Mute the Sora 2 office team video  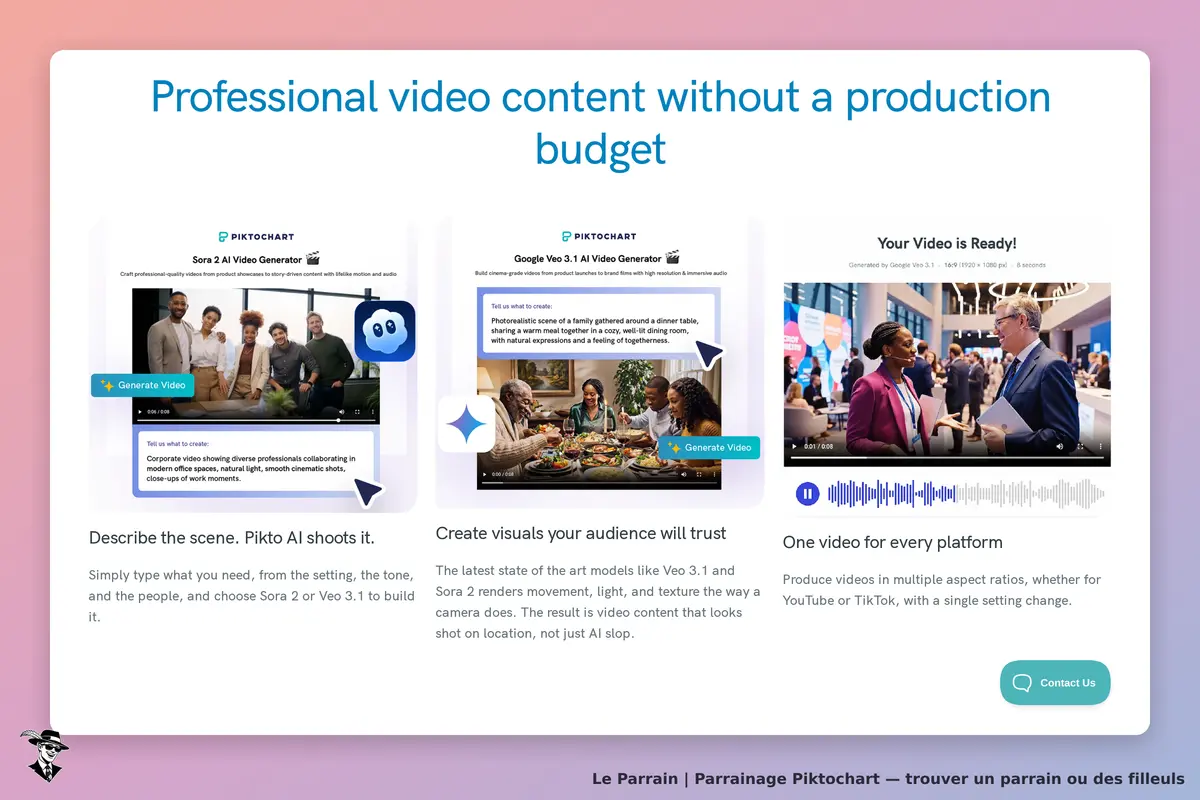pos(341,412)
